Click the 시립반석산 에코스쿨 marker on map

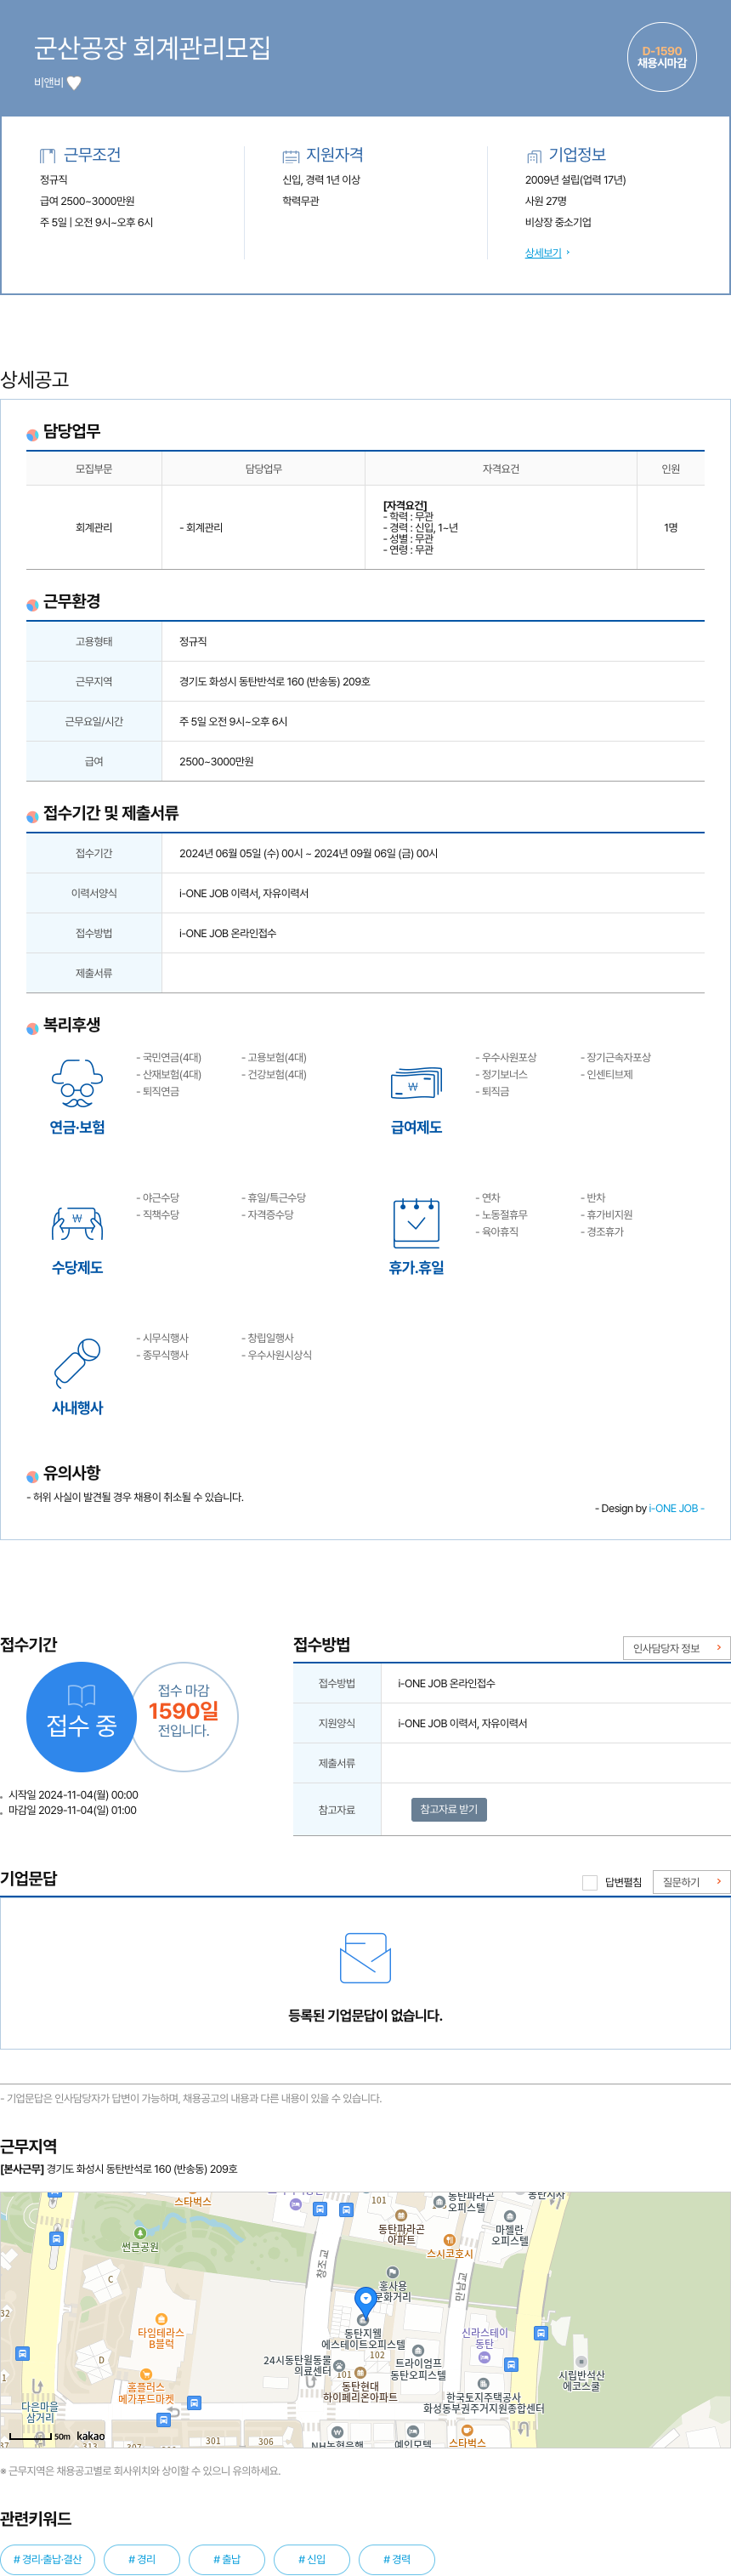581,2362
